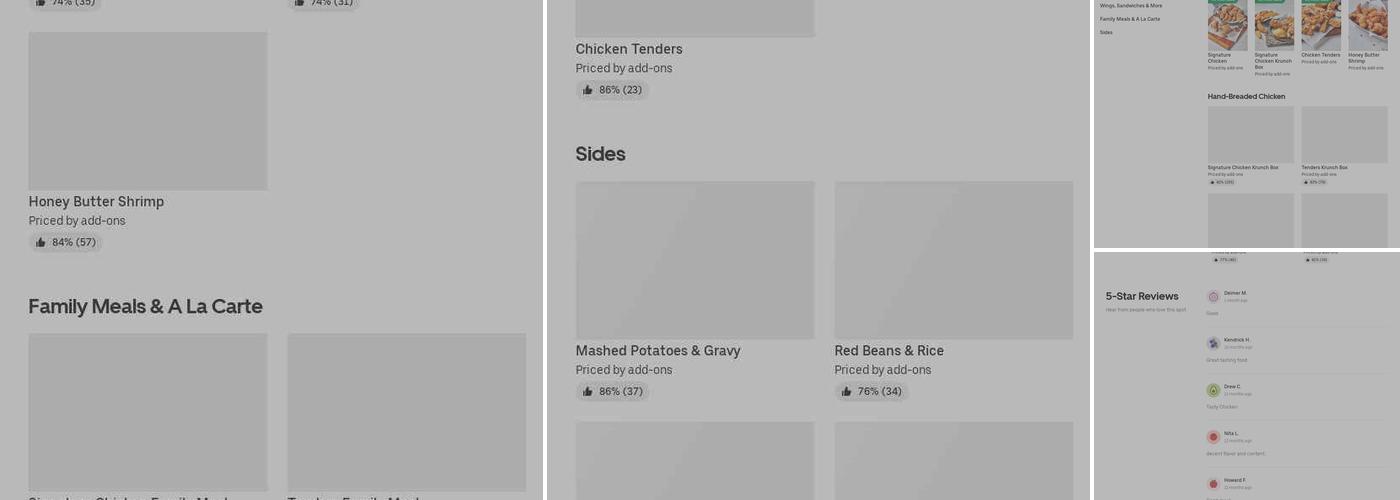Click thumbs-up icon beside 86% (23) rating
Screen dimensions: 1400x500
point(588,90)
